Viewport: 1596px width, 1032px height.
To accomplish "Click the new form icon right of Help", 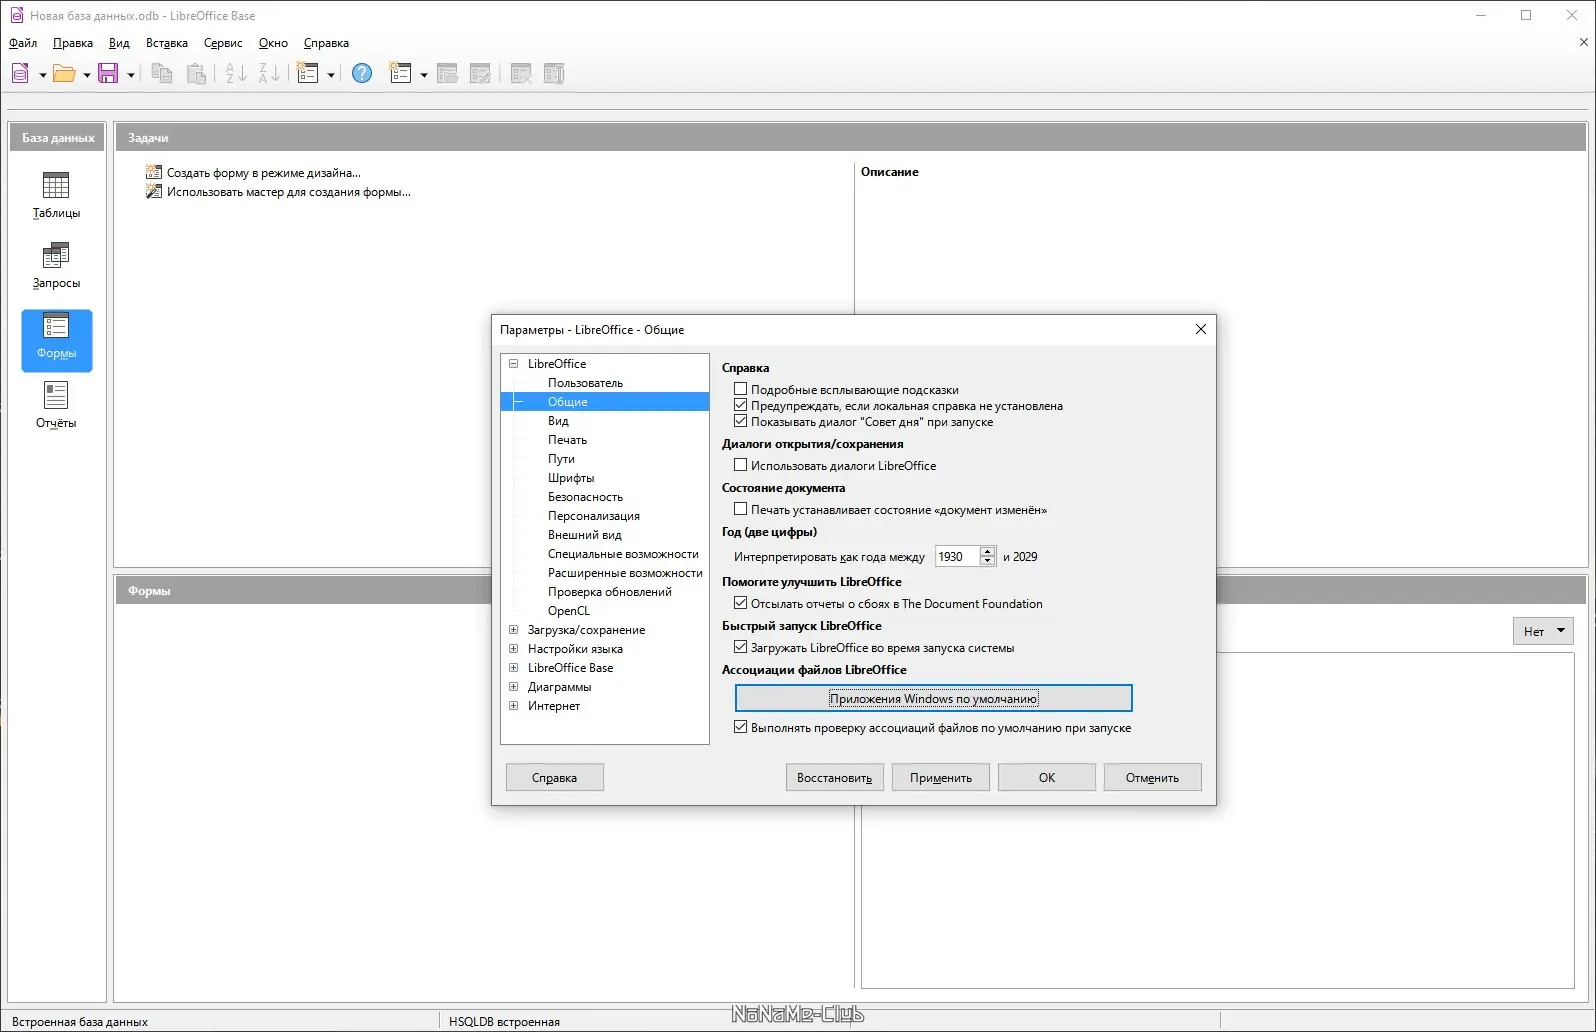I will click(401, 73).
